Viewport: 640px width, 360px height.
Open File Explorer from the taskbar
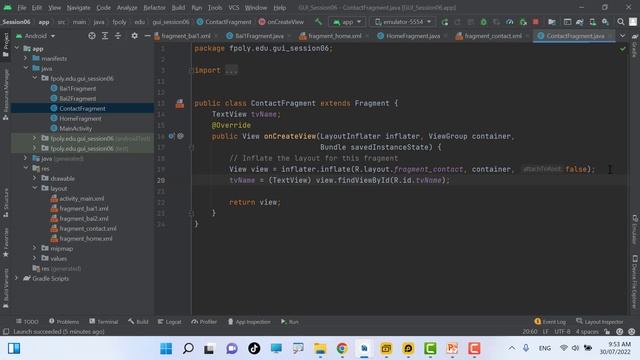[x=320, y=349]
